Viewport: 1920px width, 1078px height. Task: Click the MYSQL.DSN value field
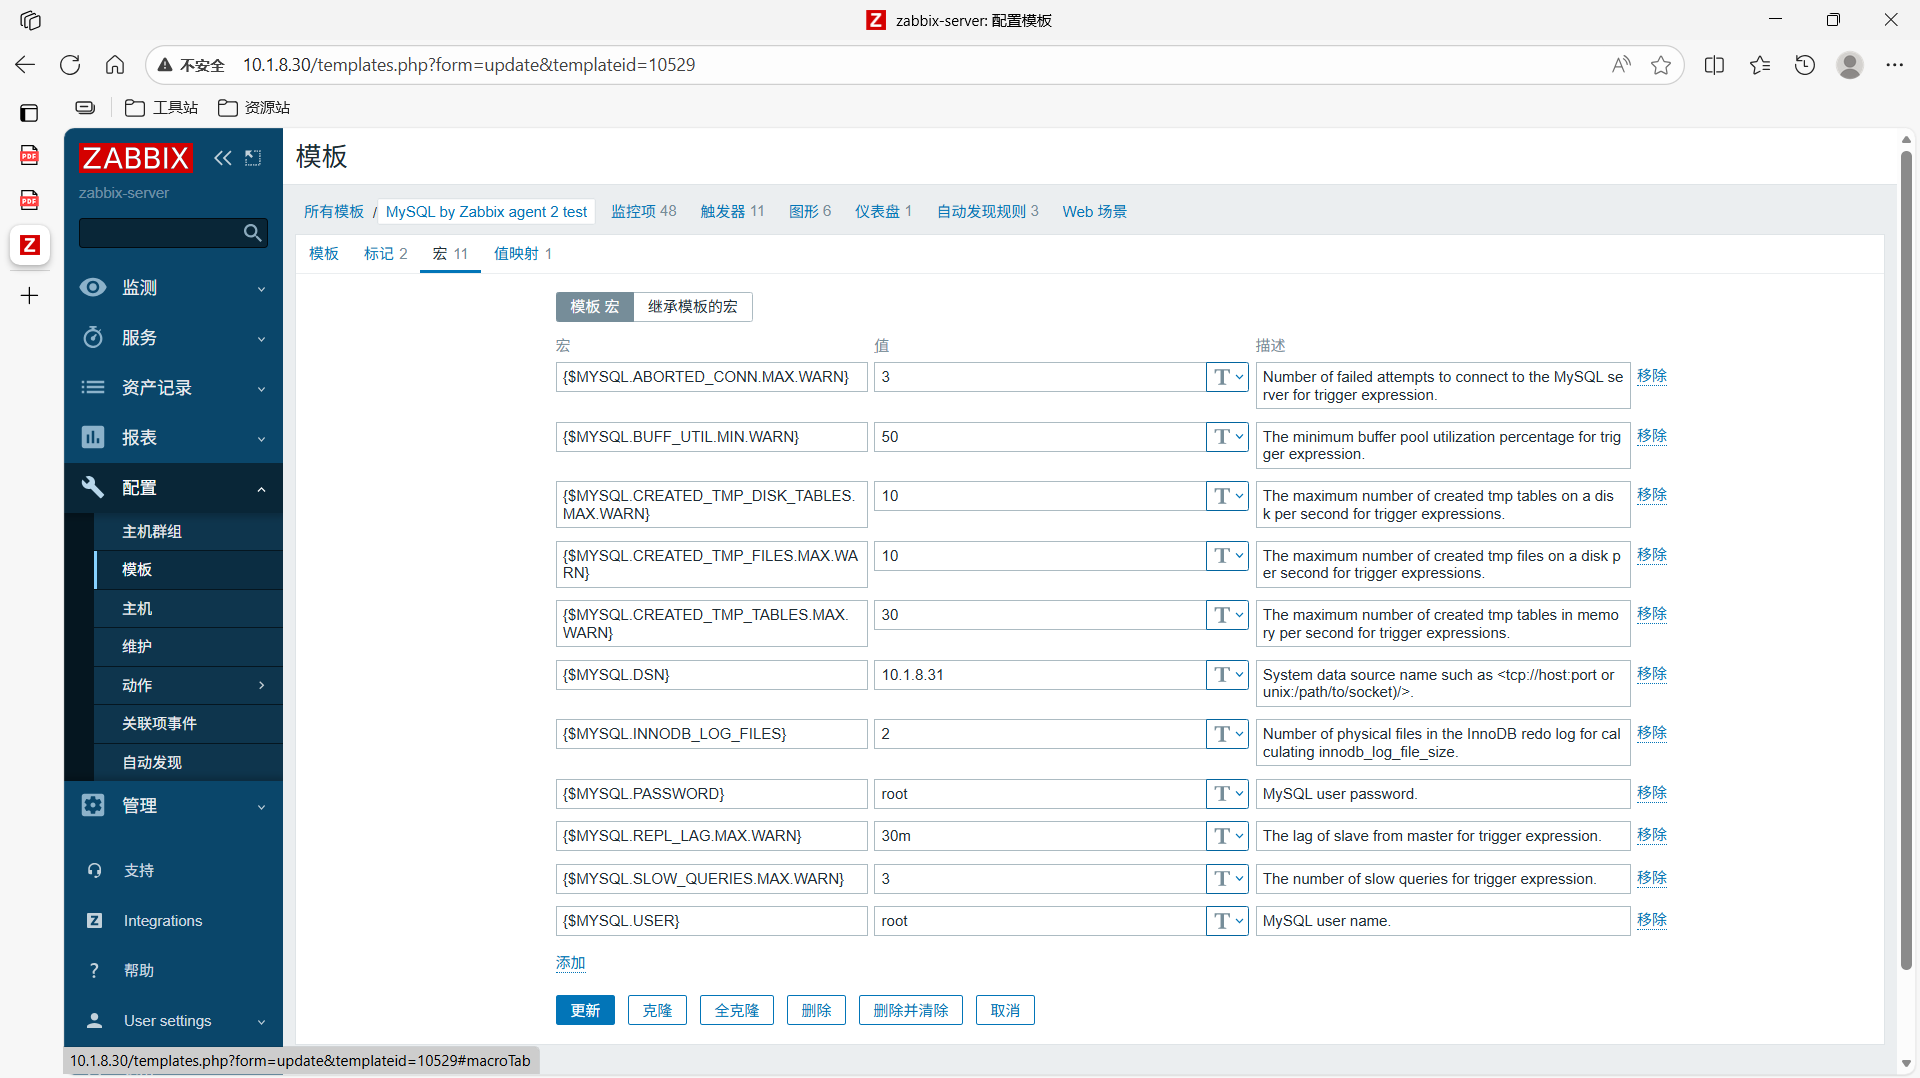point(1040,675)
